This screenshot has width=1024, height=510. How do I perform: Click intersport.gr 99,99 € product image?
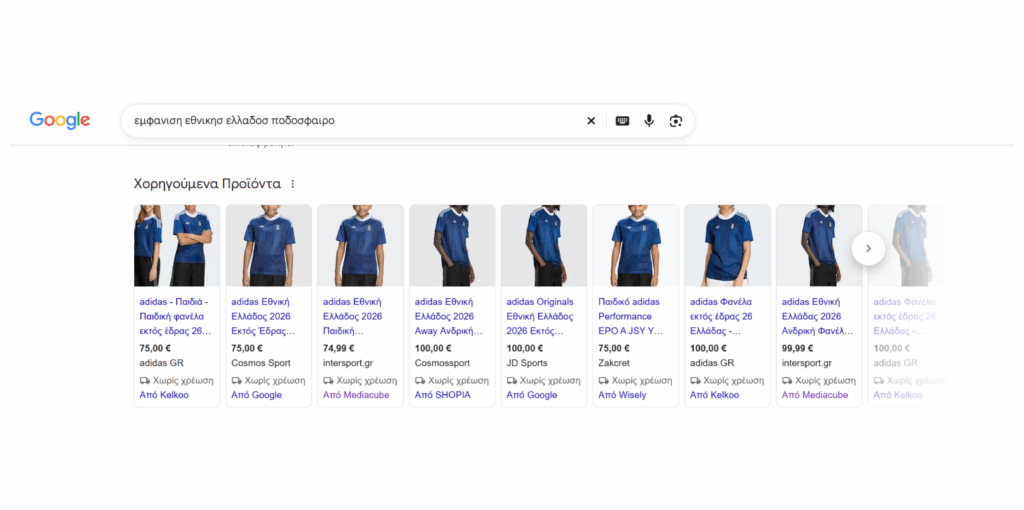820,246
